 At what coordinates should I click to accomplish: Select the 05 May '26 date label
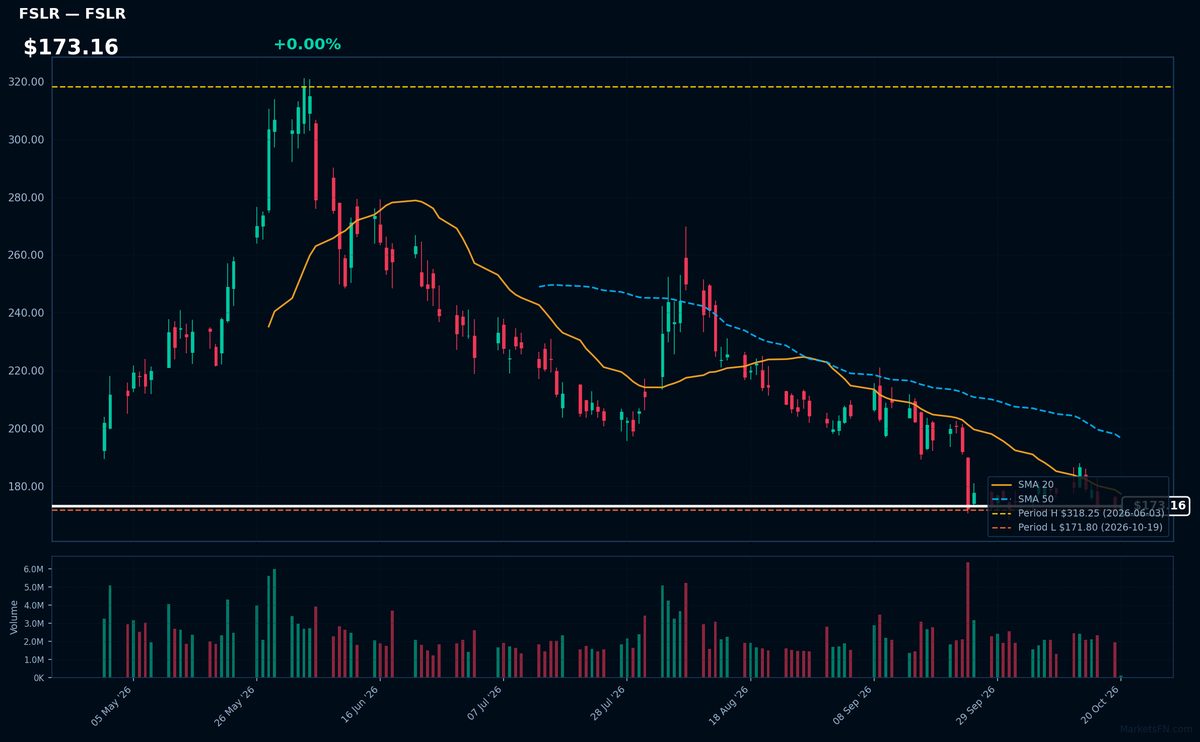[112, 704]
